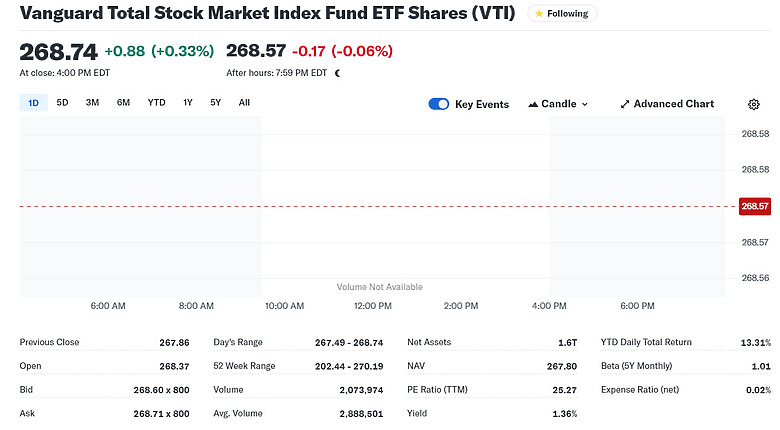Screen dimensions: 780x430
Task: Click Open value 268.37
Action: pos(174,366)
